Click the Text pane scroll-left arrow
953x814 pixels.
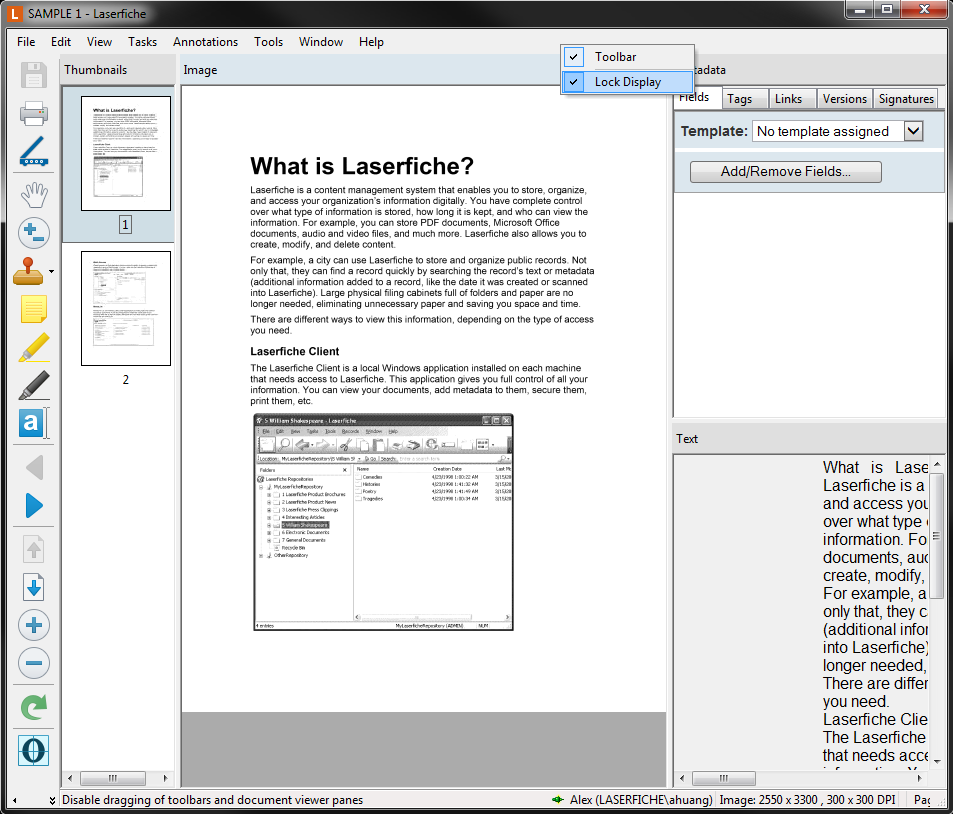point(682,778)
